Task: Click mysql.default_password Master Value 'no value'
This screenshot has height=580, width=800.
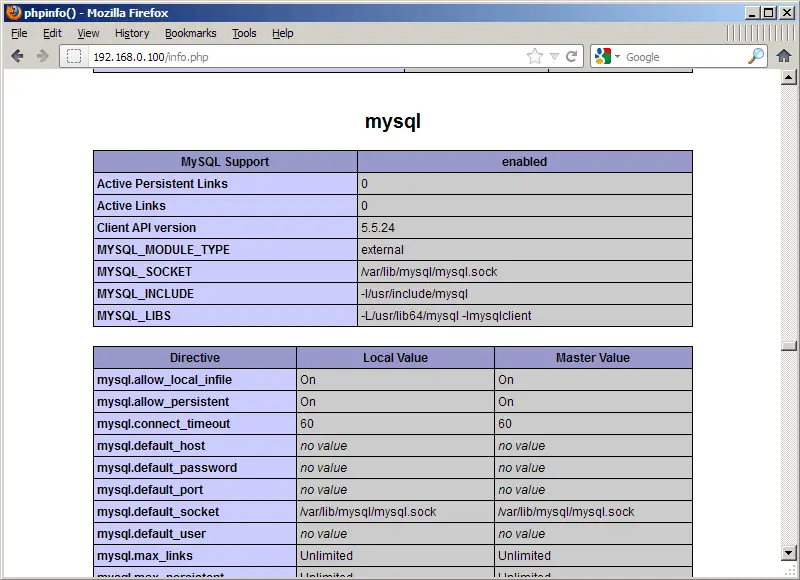Action: coord(521,468)
